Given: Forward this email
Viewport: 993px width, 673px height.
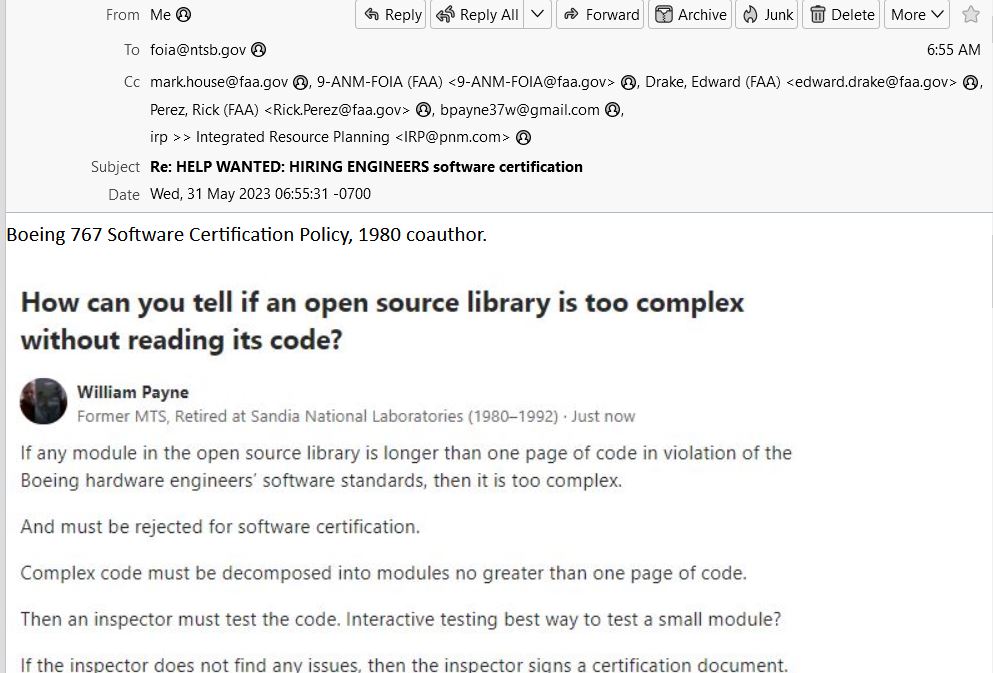Looking at the screenshot, I should (x=600, y=15).
